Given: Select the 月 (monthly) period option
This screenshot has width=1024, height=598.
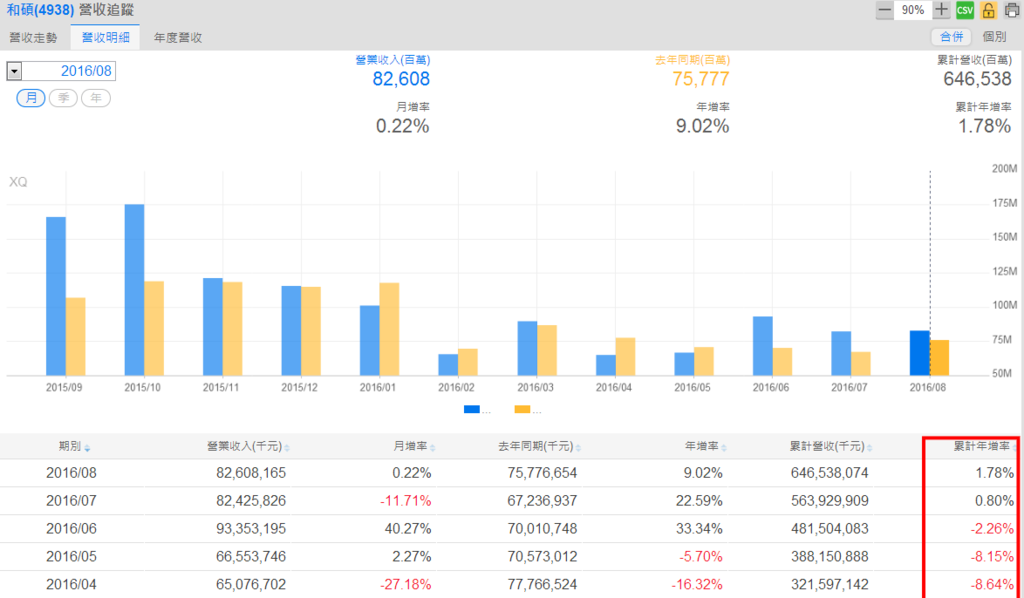Looking at the screenshot, I should pos(31,98).
